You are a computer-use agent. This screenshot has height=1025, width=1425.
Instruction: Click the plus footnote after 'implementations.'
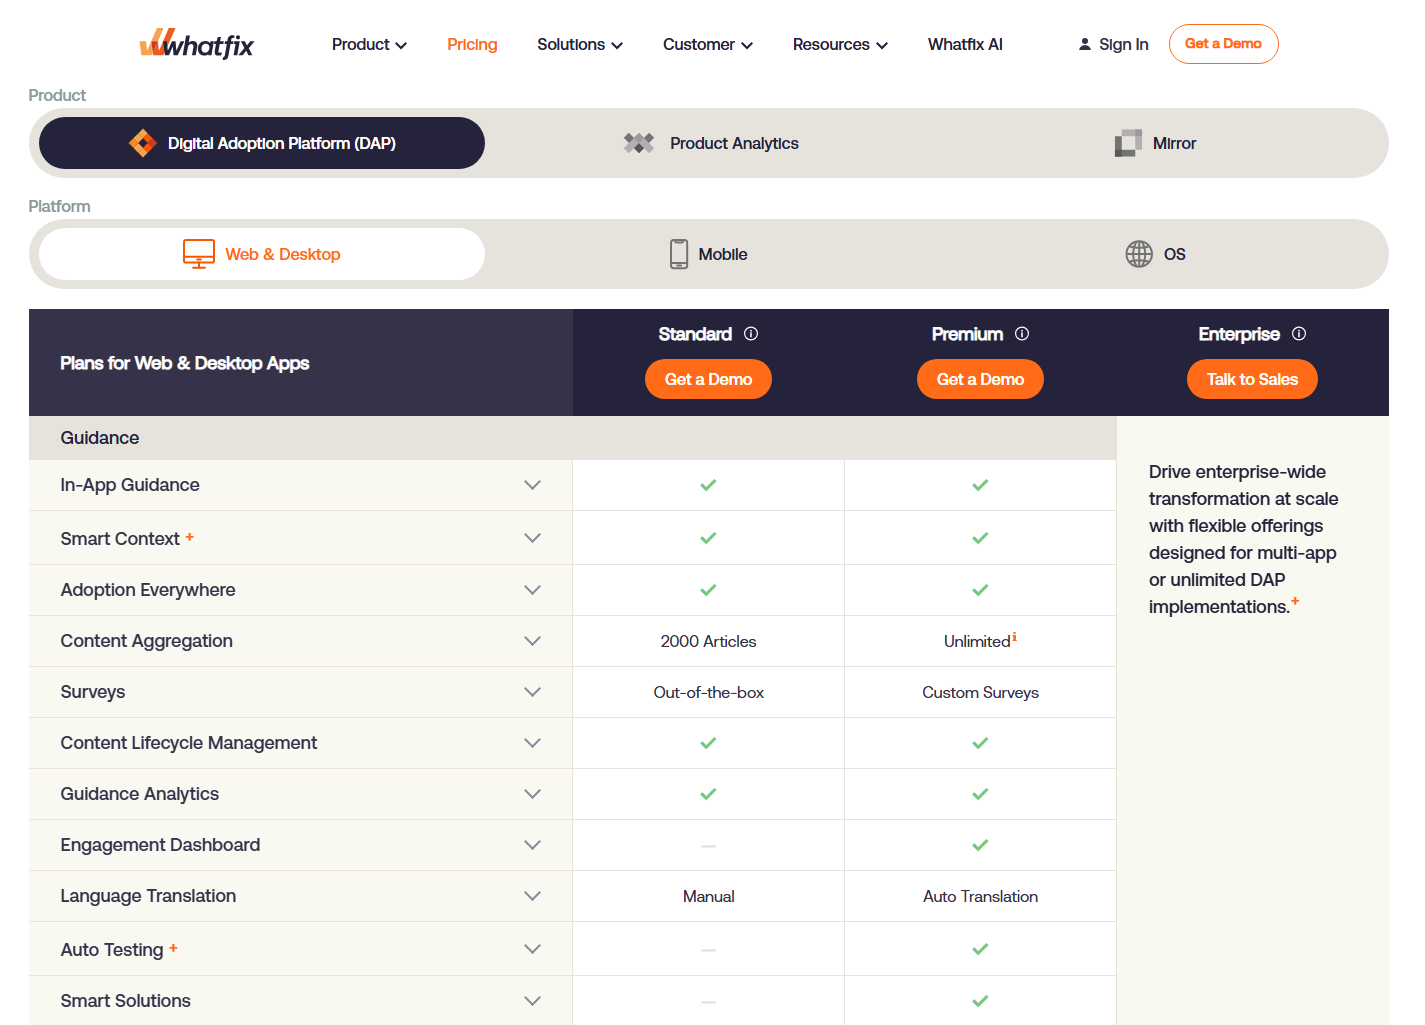coord(1295,601)
